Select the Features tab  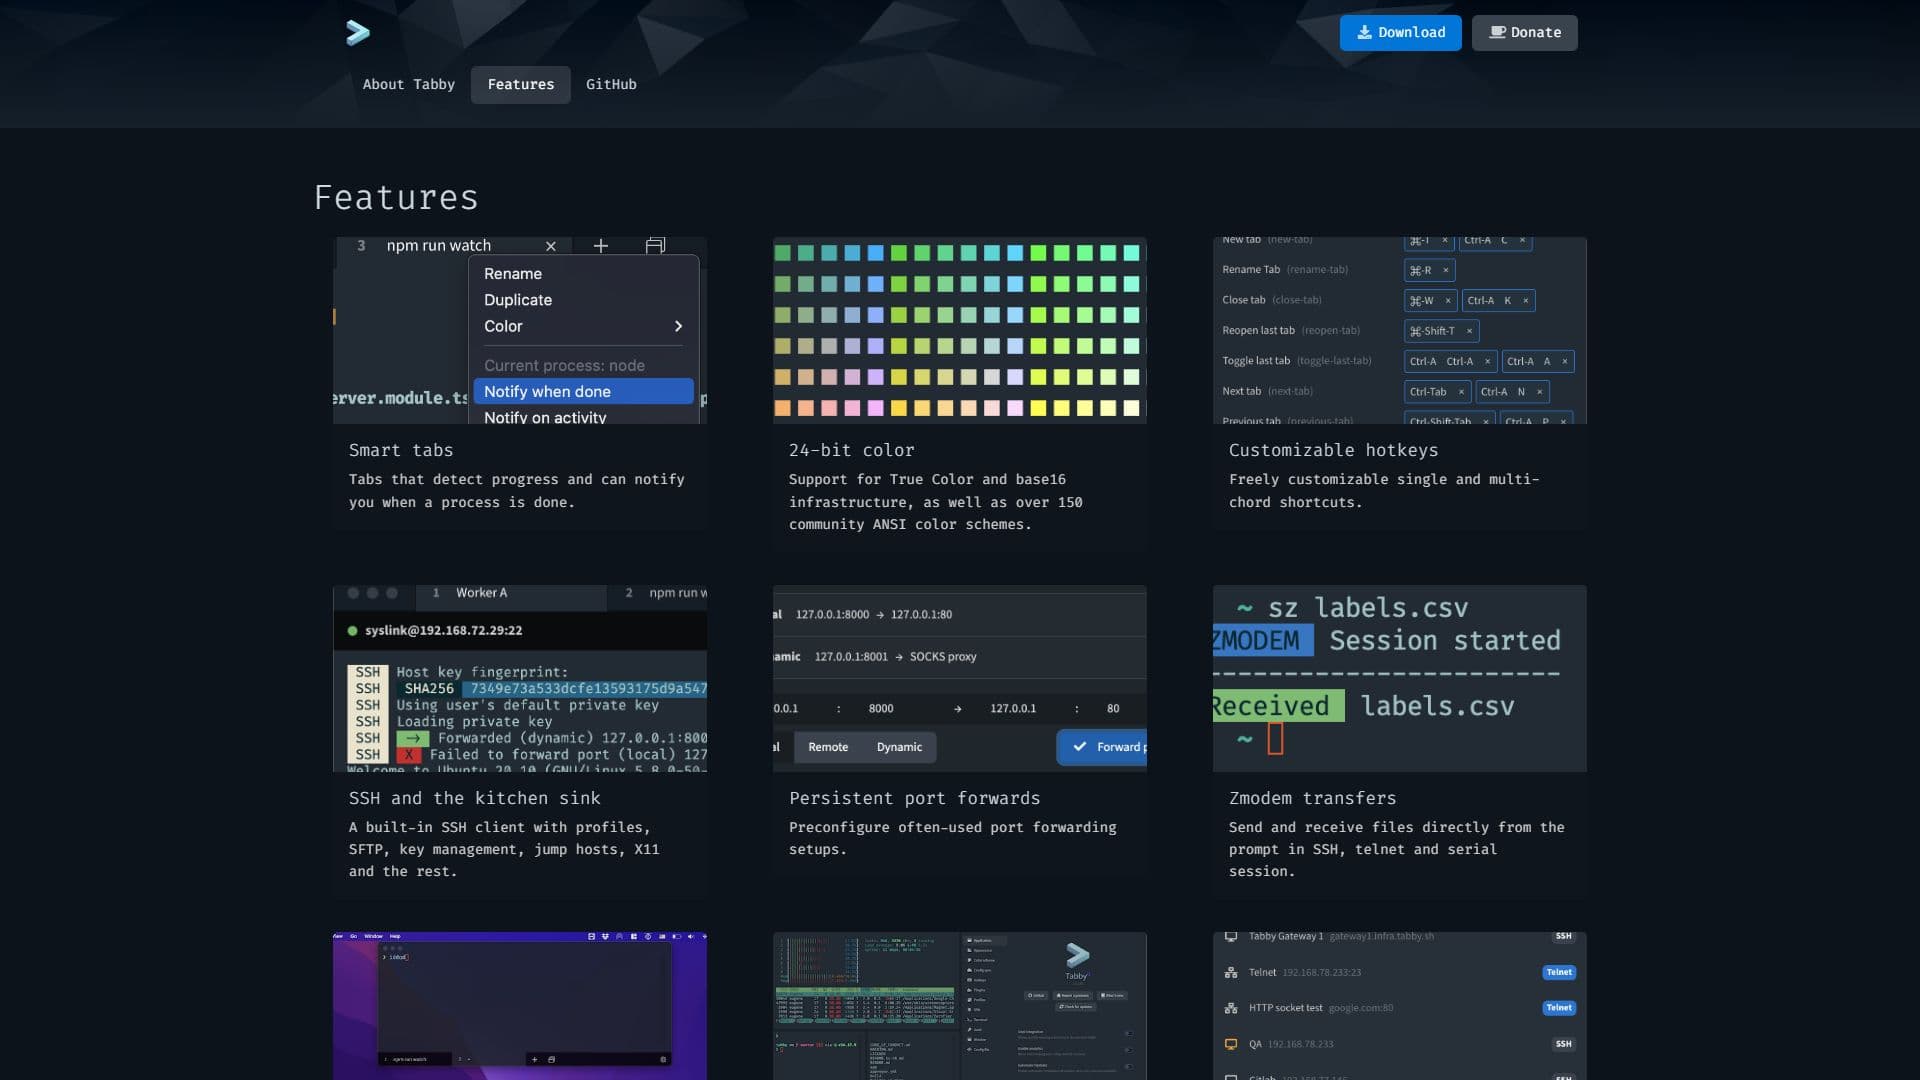[520, 85]
